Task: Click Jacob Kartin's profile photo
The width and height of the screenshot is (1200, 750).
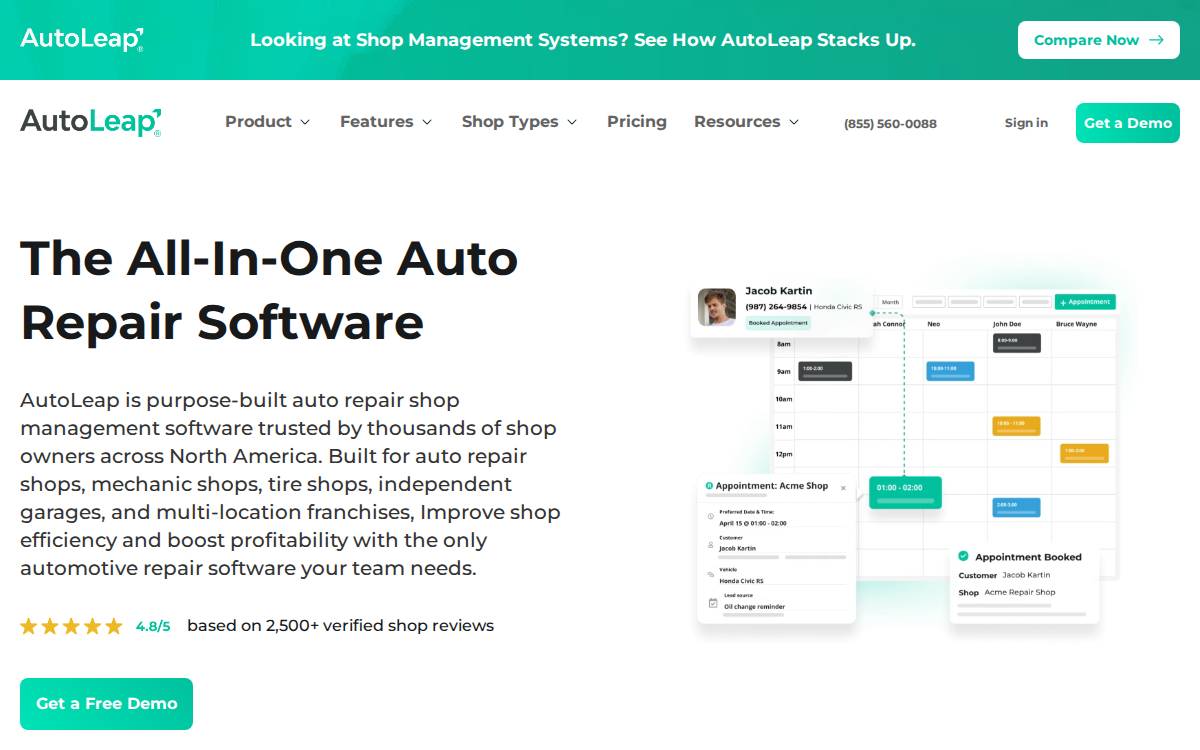Action: [x=717, y=308]
